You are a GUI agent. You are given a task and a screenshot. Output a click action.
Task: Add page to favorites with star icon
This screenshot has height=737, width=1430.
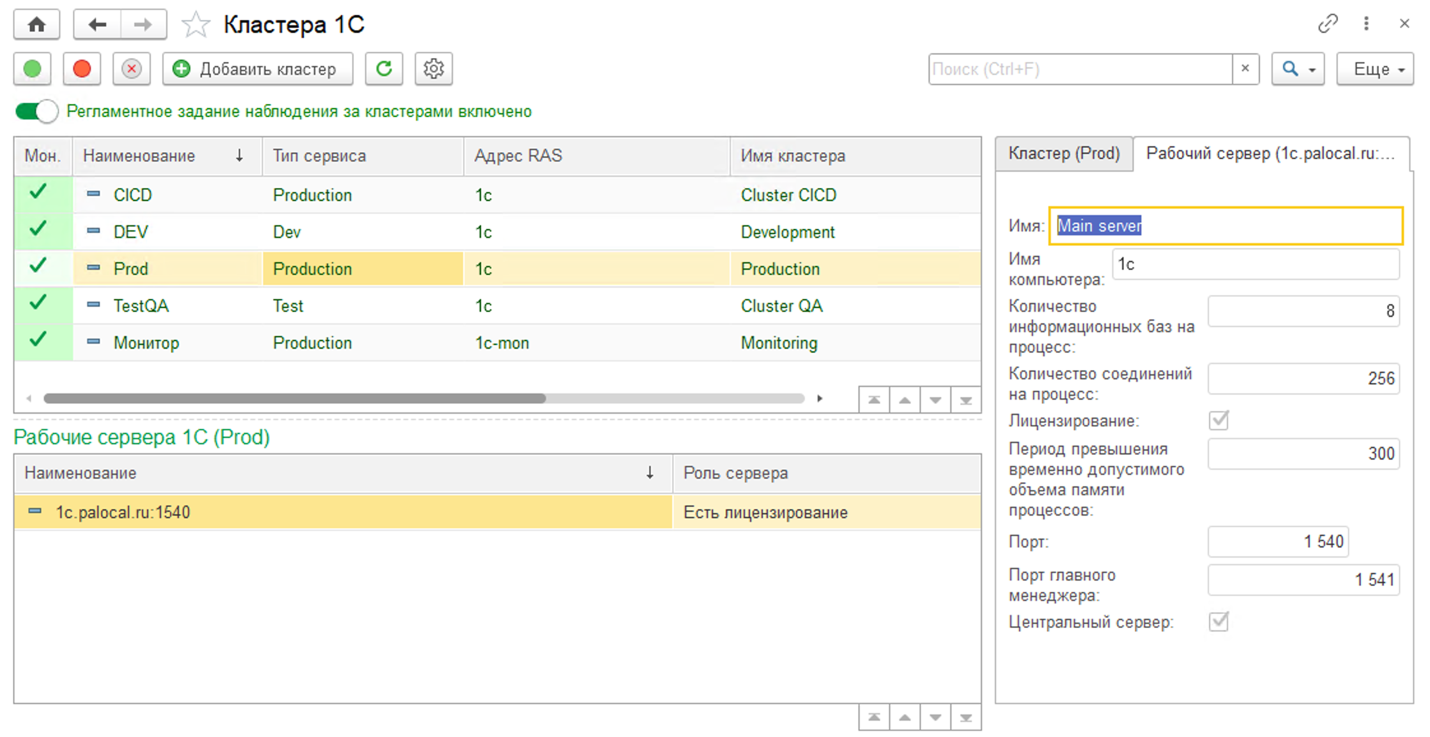pyautogui.click(x=196, y=25)
